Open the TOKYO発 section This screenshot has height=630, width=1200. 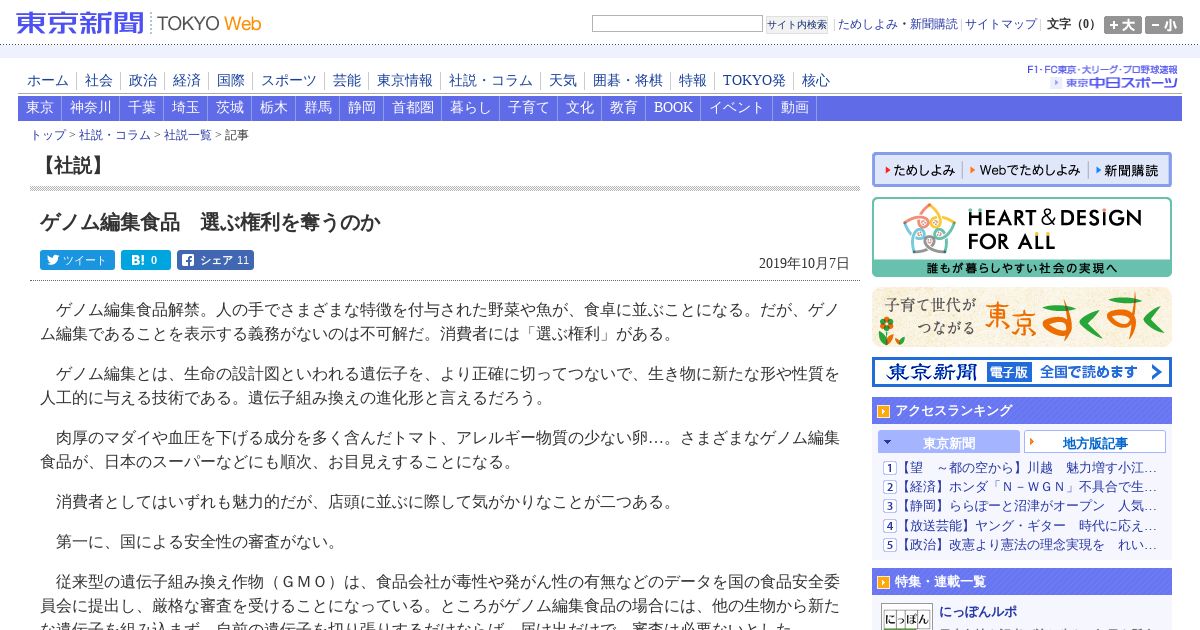pyautogui.click(x=754, y=81)
